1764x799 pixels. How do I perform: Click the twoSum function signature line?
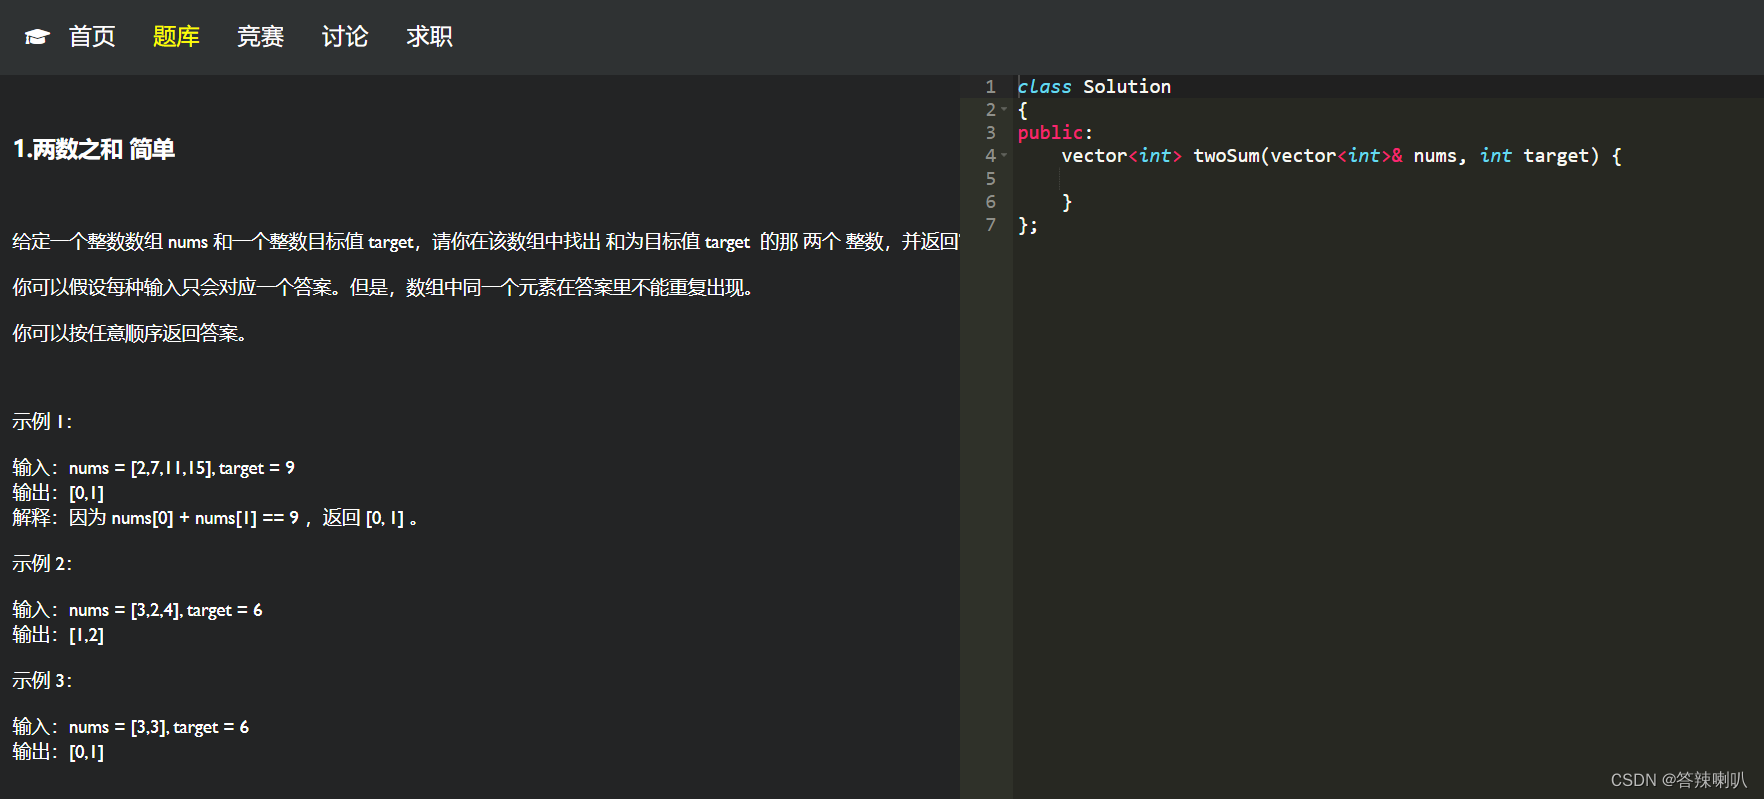pos(1341,156)
